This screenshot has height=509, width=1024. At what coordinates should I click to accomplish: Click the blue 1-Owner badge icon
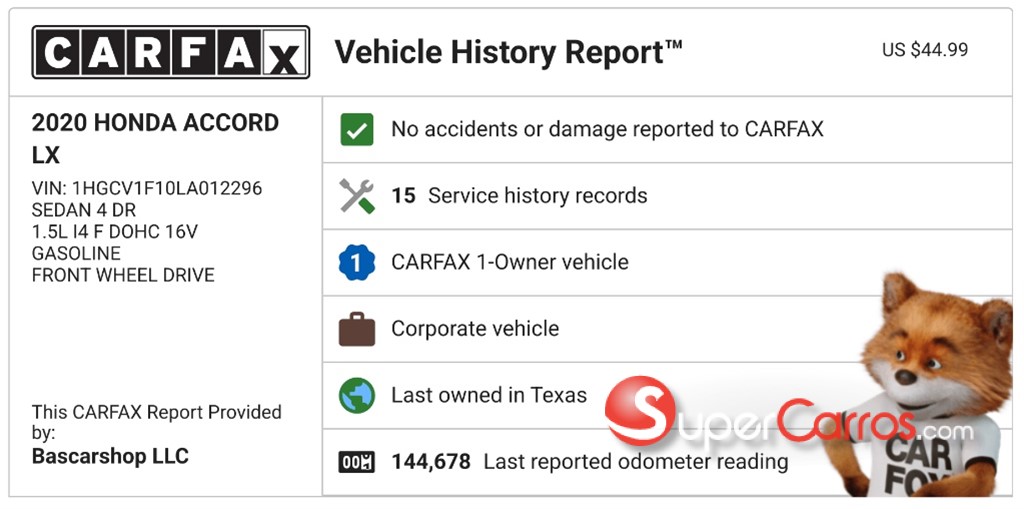pyautogui.click(x=356, y=263)
